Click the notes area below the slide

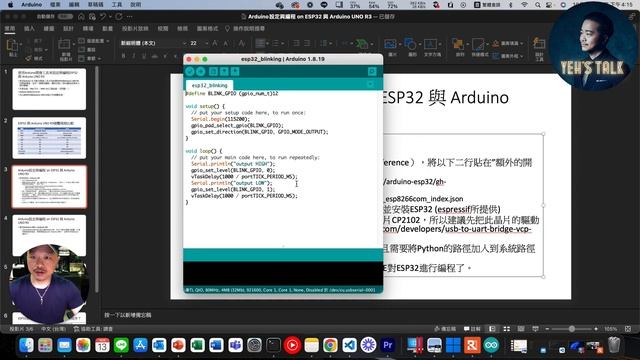click(128, 315)
